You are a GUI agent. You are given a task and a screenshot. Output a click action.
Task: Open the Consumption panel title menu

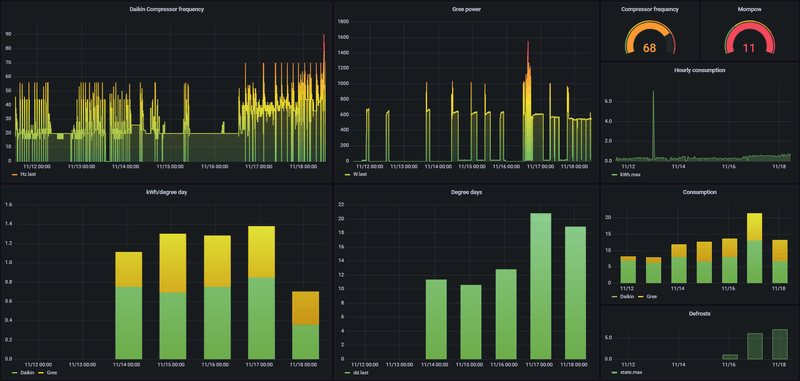coord(699,192)
